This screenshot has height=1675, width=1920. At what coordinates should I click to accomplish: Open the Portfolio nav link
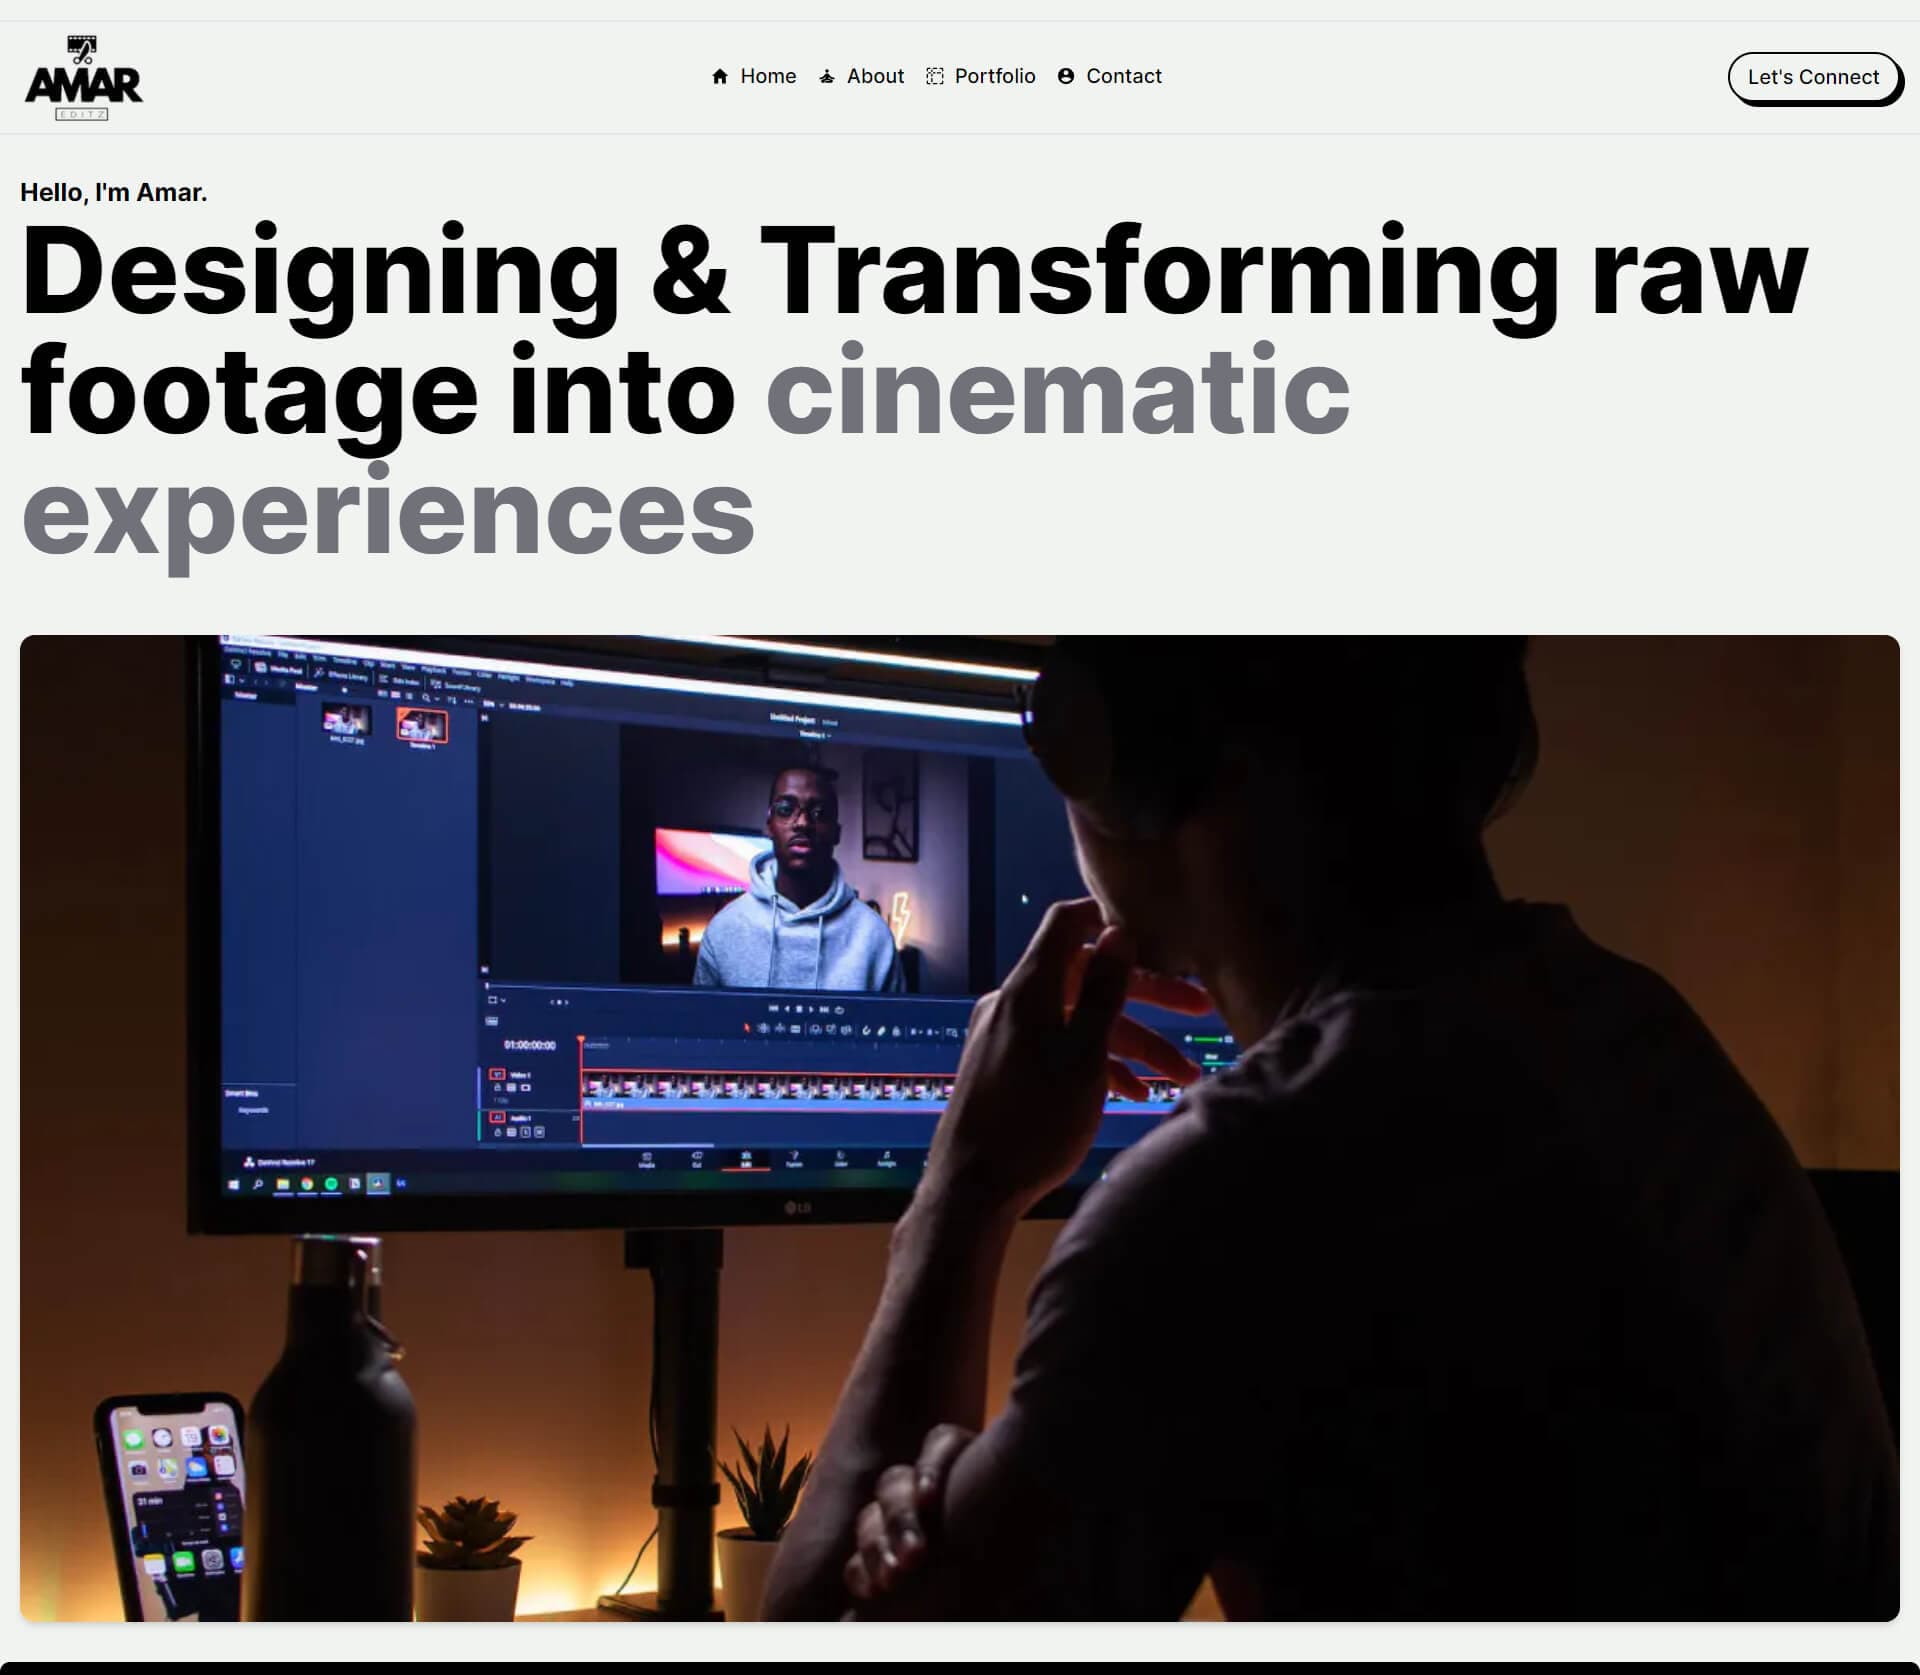point(994,77)
